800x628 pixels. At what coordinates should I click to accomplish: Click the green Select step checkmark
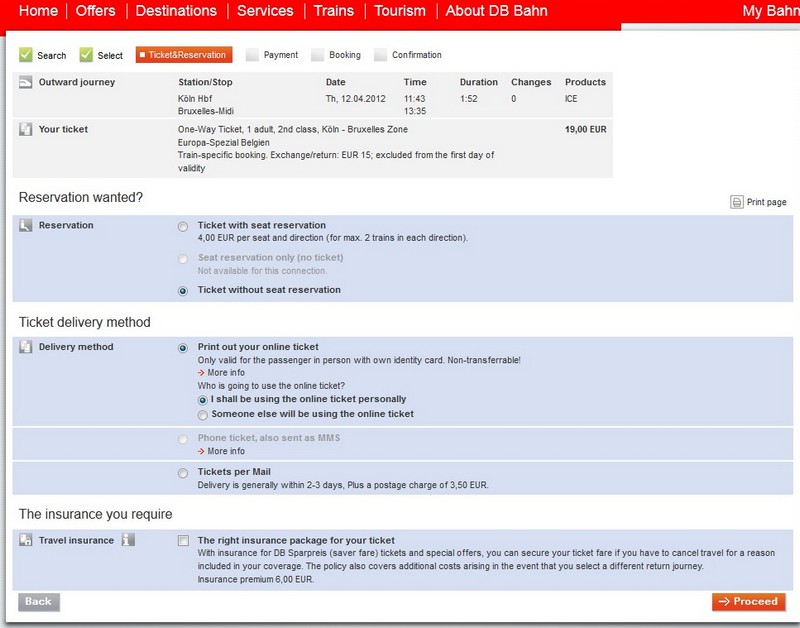click(86, 55)
